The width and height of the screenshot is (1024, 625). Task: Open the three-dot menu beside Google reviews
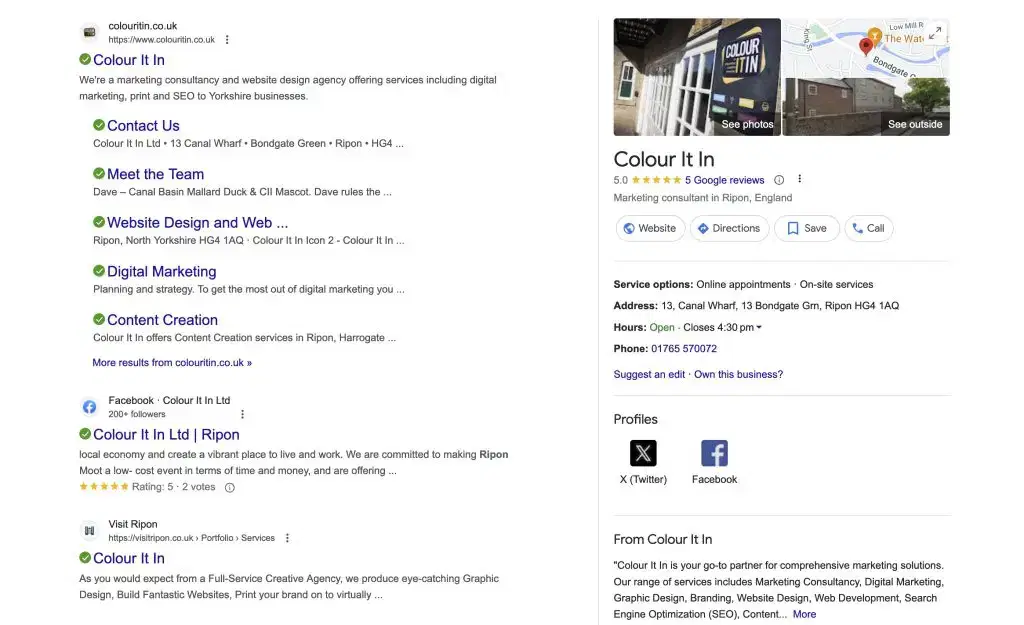(799, 180)
